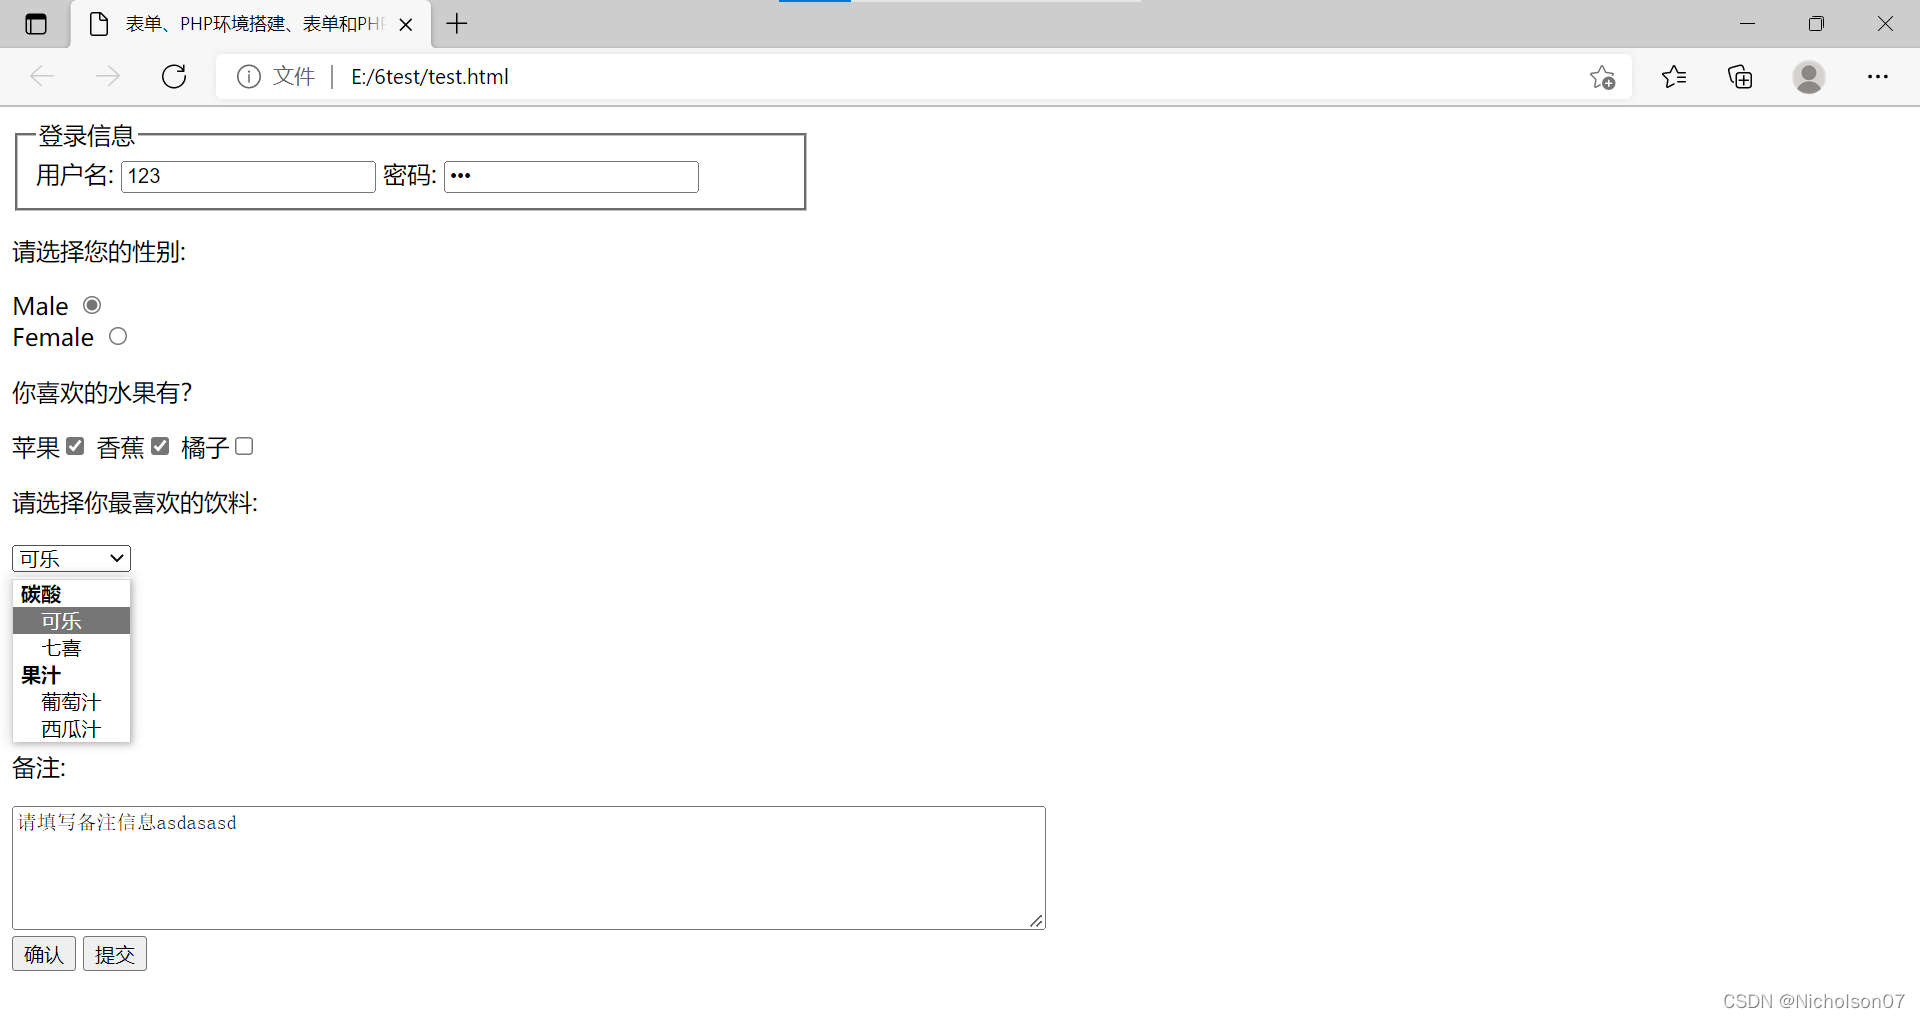Open the Favorites list

(1674, 77)
